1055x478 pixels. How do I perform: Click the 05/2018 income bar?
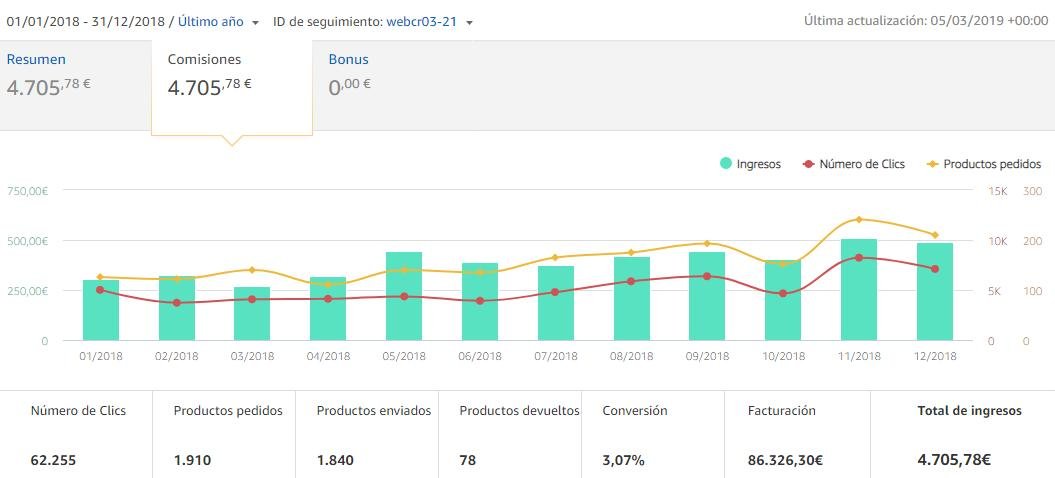pos(404,296)
